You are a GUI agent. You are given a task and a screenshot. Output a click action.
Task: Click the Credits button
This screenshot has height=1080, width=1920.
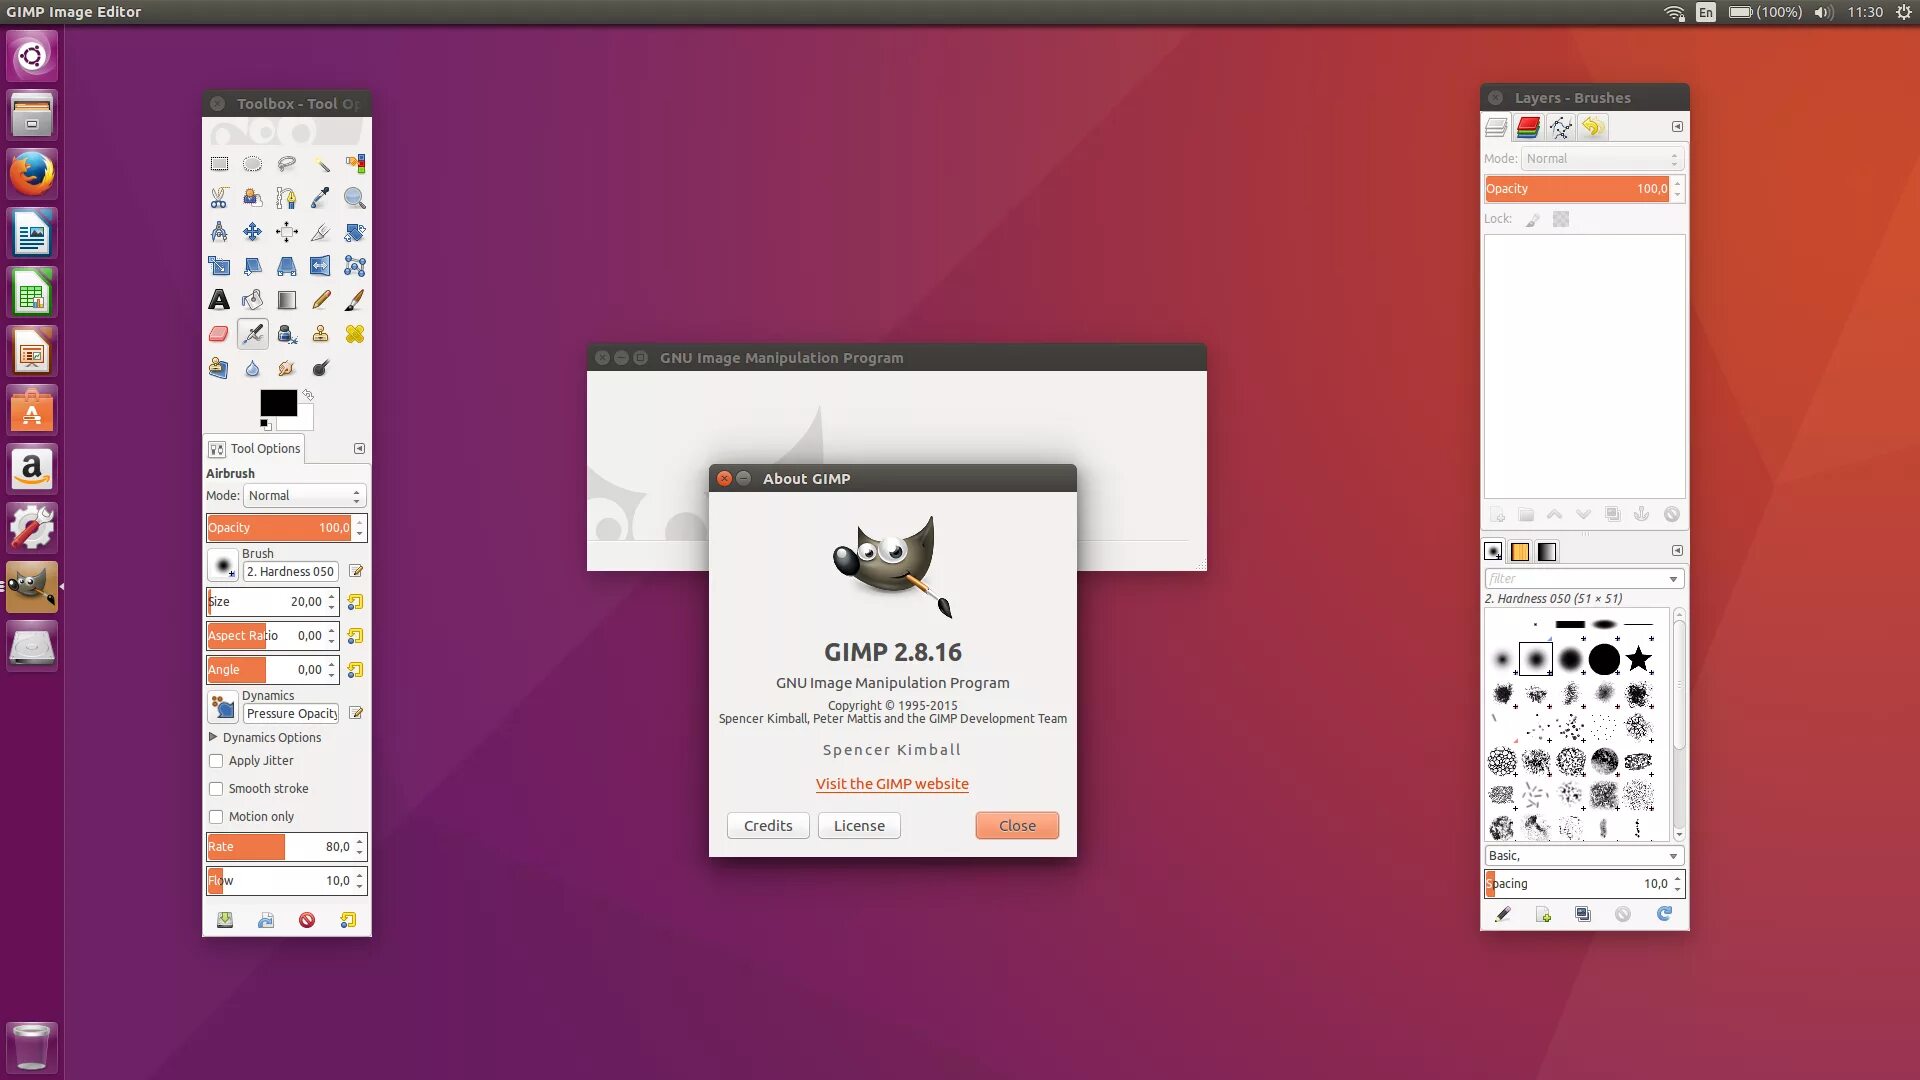point(767,826)
